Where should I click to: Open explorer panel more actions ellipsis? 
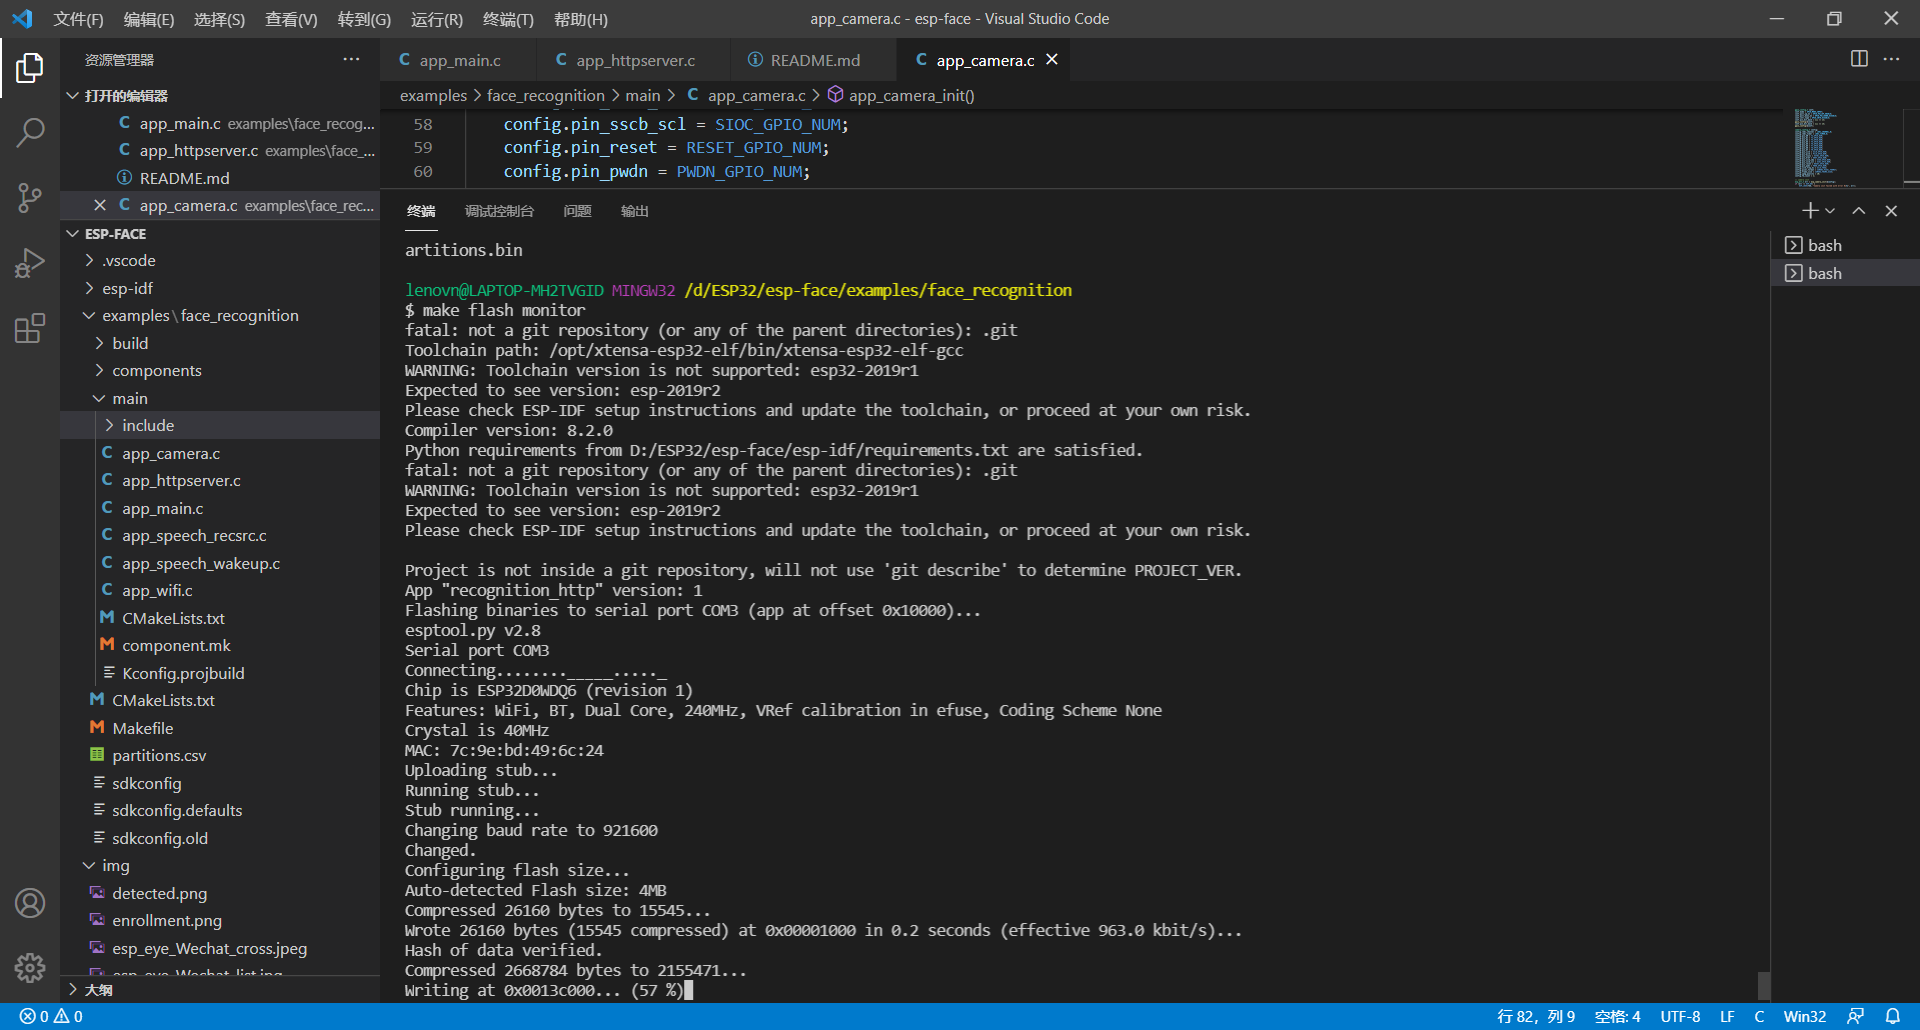tap(351, 59)
